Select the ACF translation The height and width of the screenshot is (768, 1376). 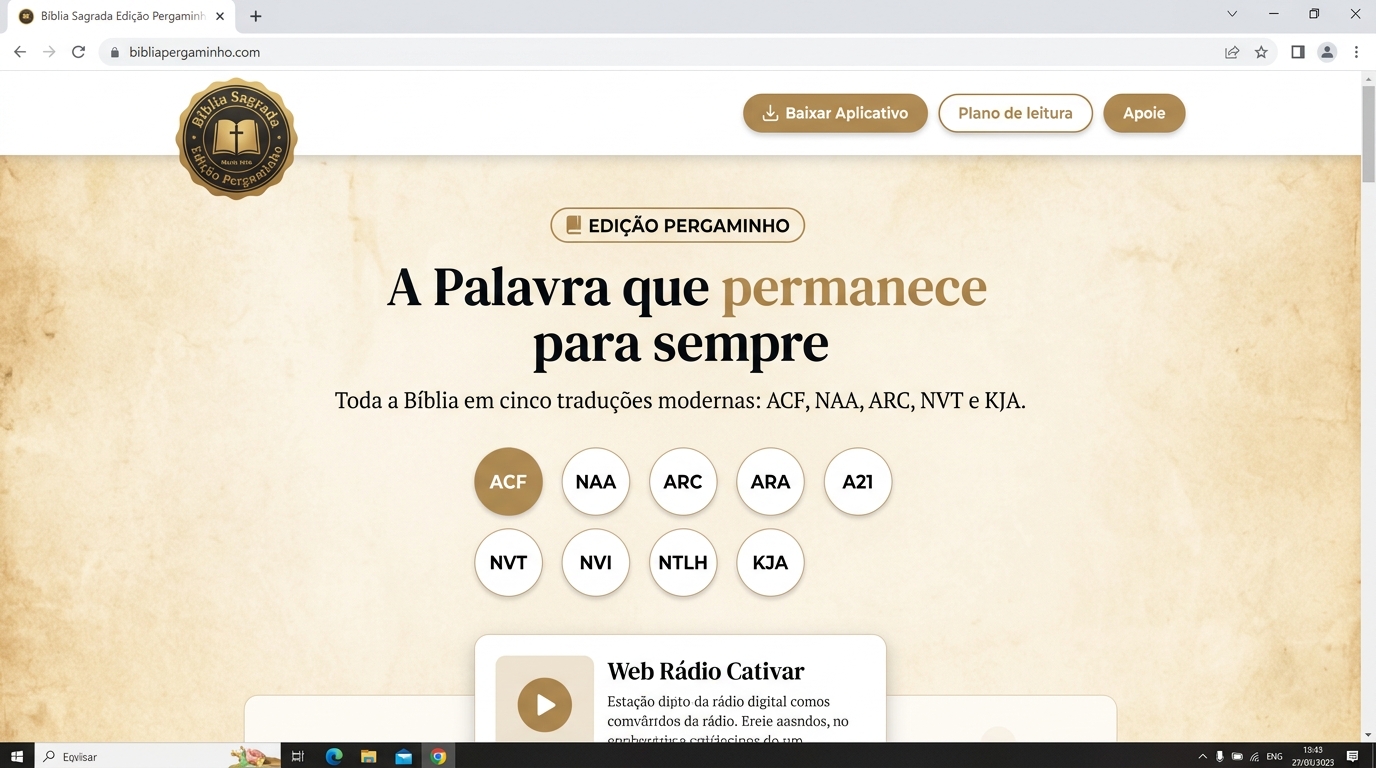508,481
